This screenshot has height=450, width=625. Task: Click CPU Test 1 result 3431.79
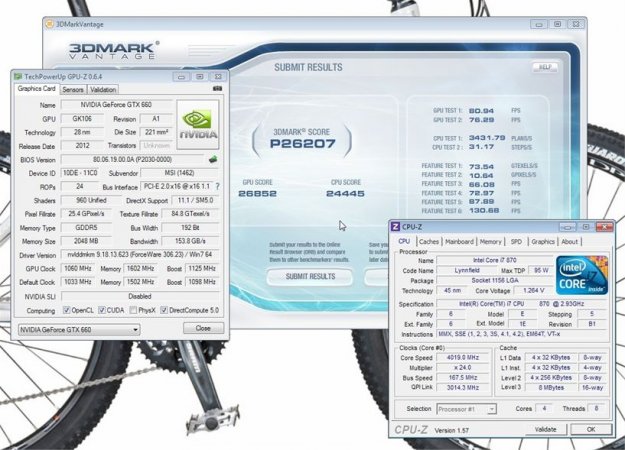click(x=487, y=138)
